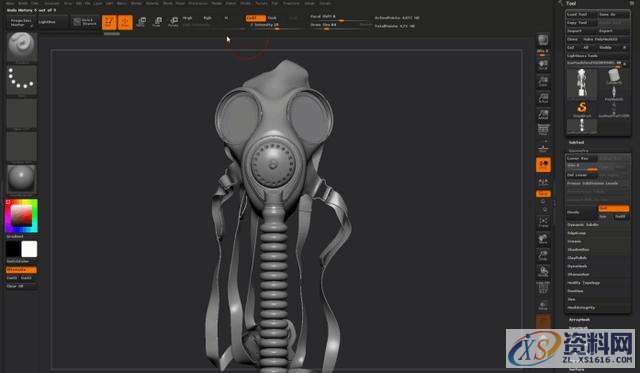Select the Rotate transform icon in top shelf

click(x=173, y=22)
